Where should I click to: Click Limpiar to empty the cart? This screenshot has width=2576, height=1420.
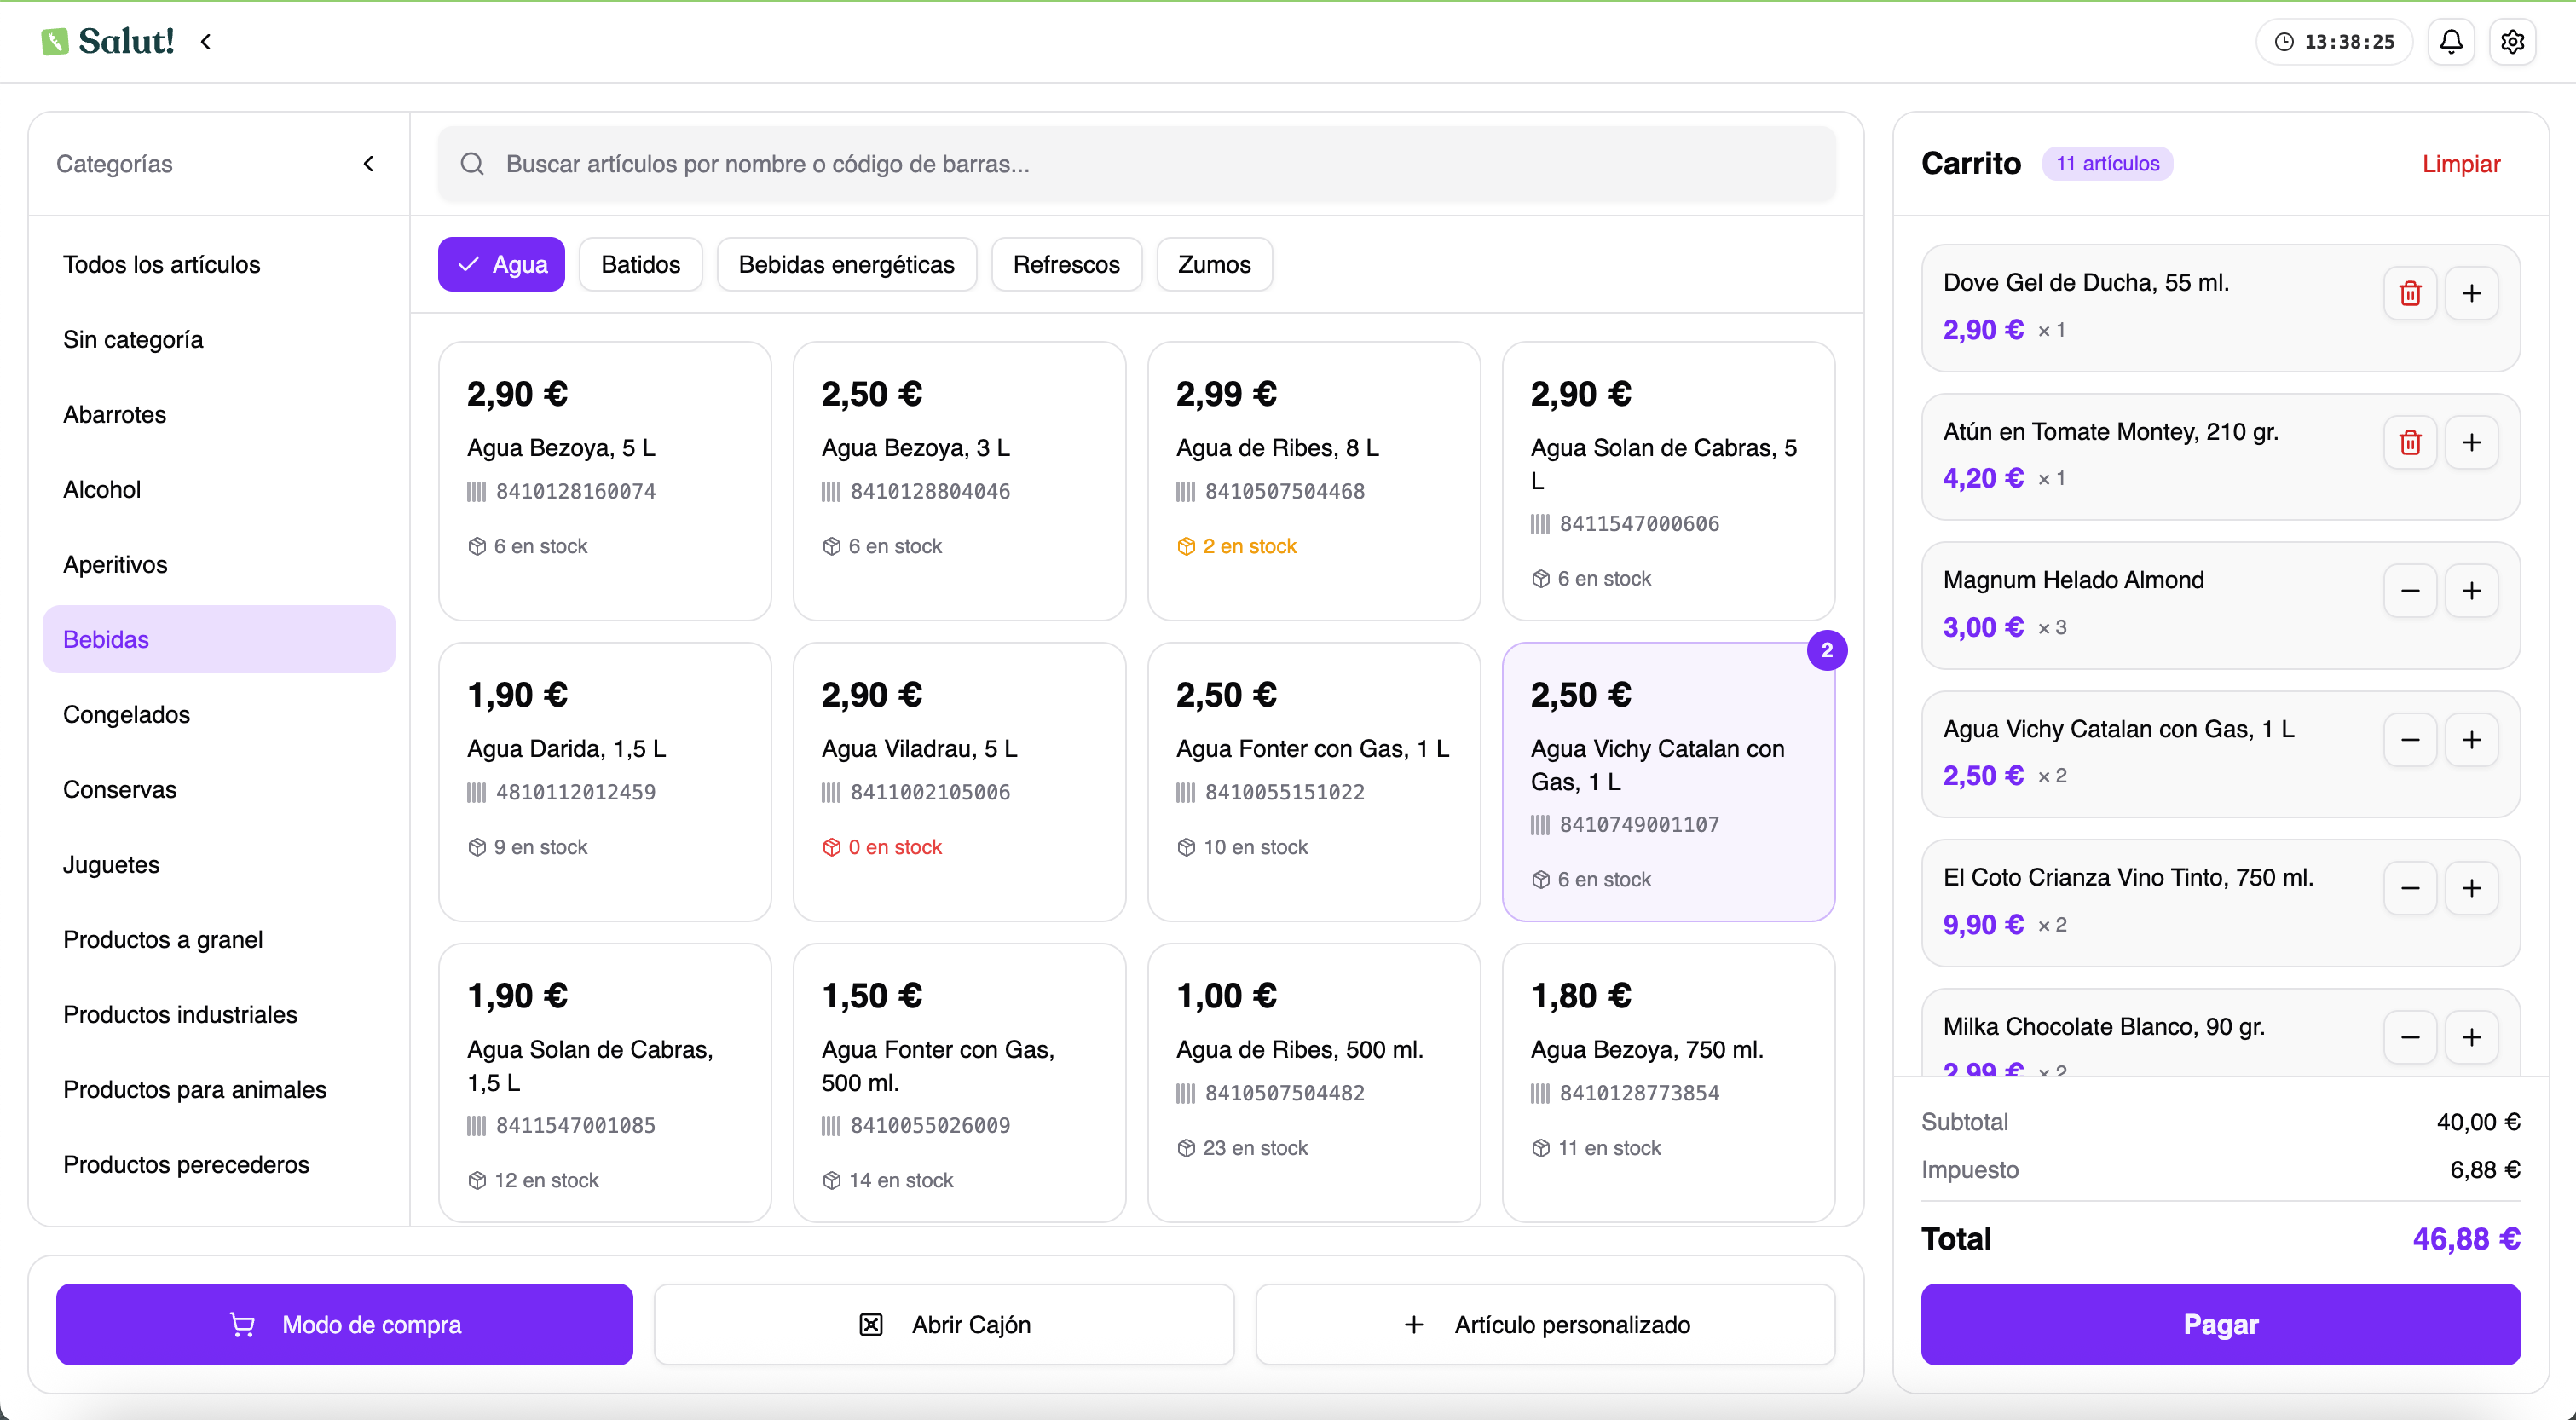[2460, 164]
